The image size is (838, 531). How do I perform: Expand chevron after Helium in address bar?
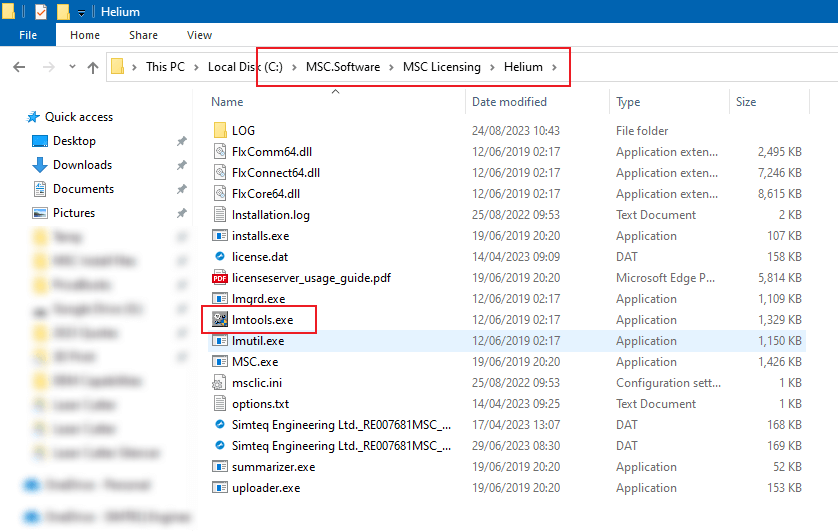point(556,68)
